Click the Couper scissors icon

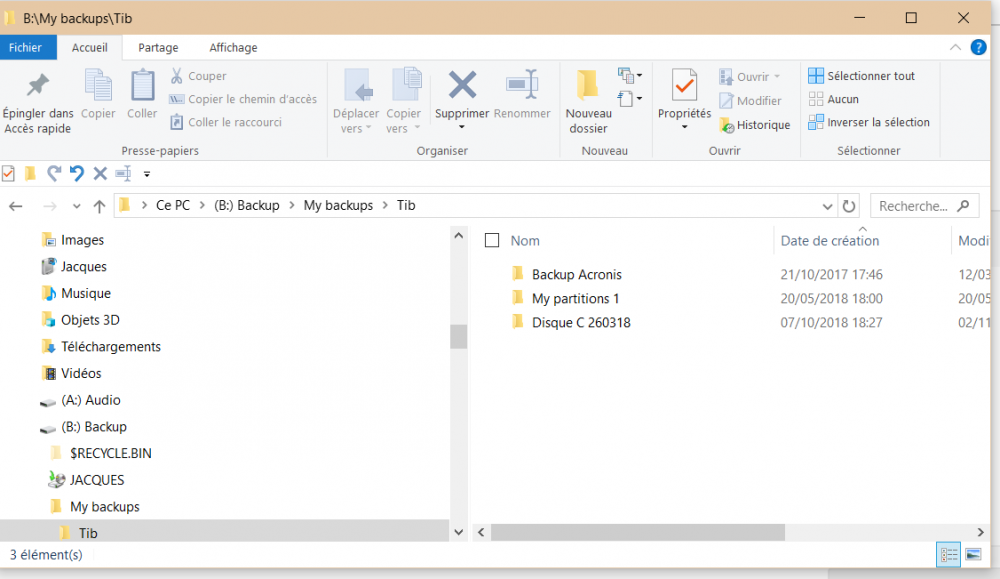pyautogui.click(x=177, y=76)
